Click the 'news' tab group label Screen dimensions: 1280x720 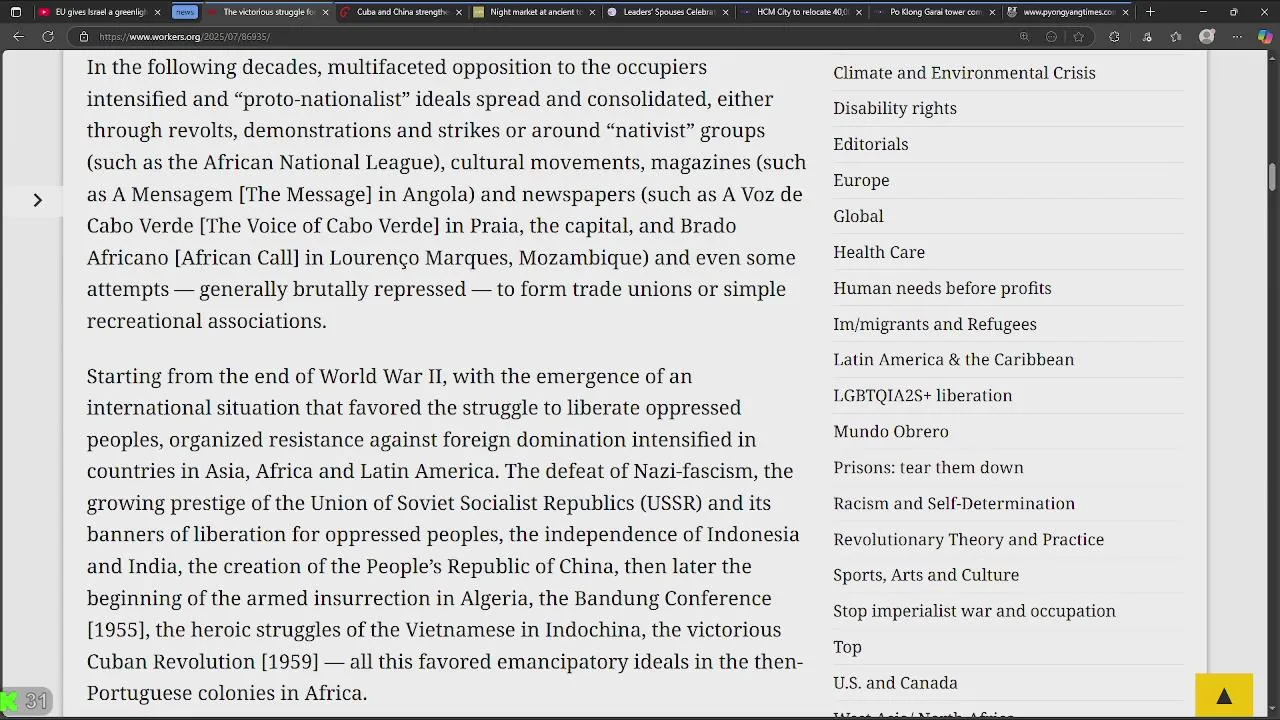tap(185, 12)
